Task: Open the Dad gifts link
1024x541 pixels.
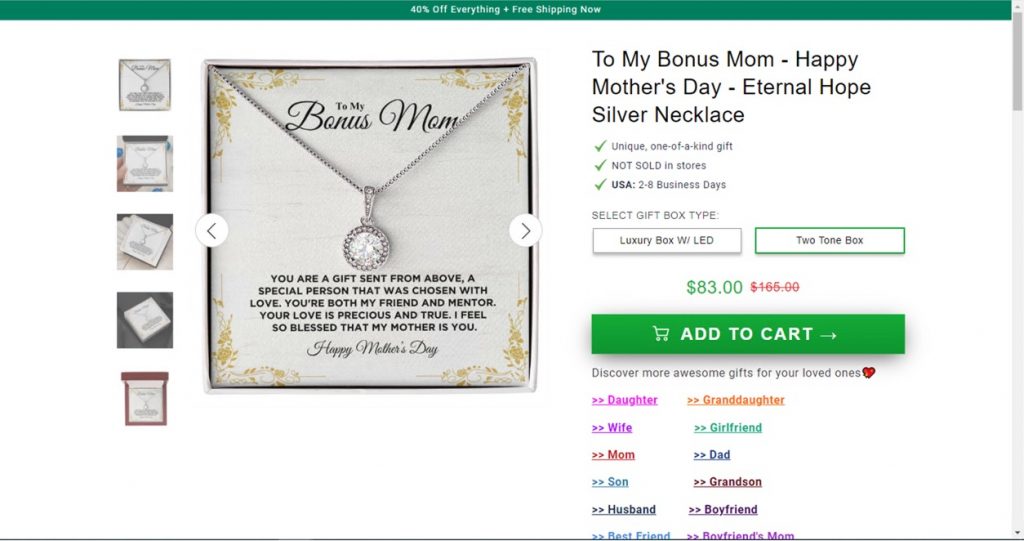Action: (x=712, y=455)
